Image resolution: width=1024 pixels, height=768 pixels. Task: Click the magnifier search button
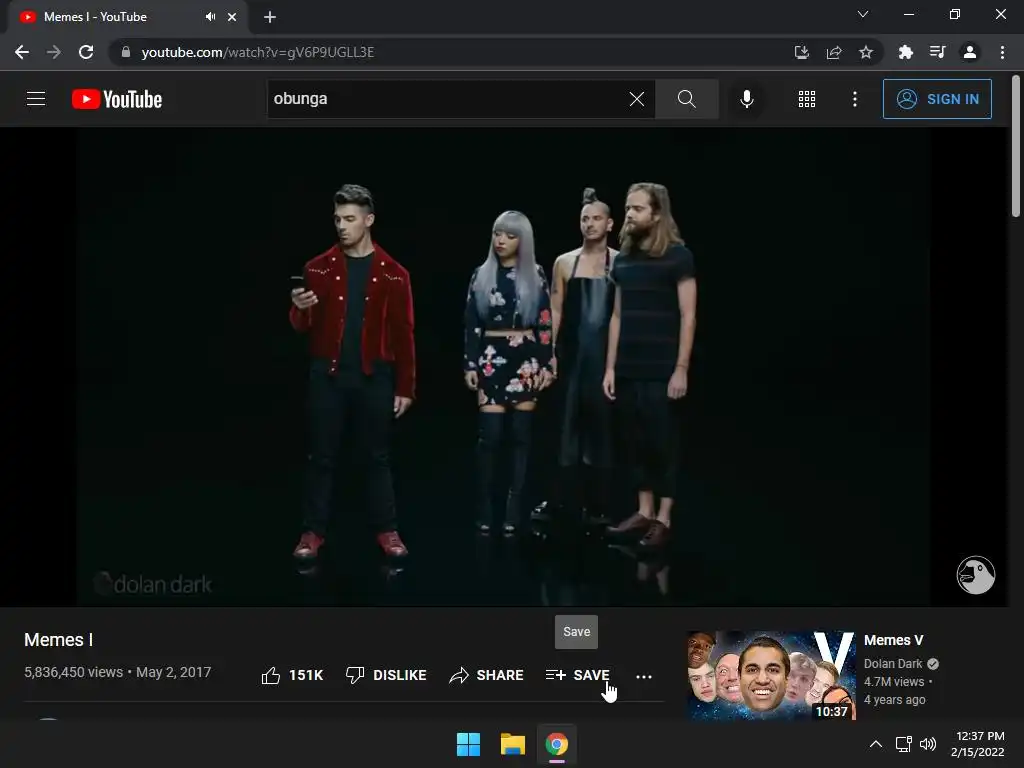pyautogui.click(x=686, y=99)
